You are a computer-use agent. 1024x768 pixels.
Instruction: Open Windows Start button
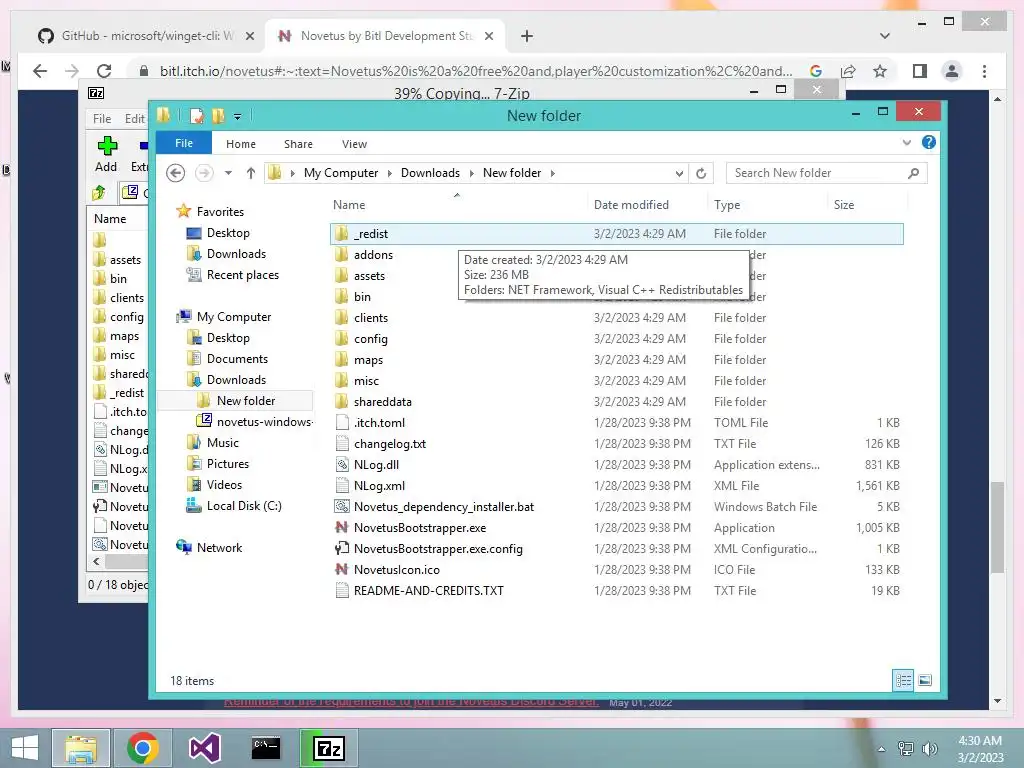click(x=24, y=748)
